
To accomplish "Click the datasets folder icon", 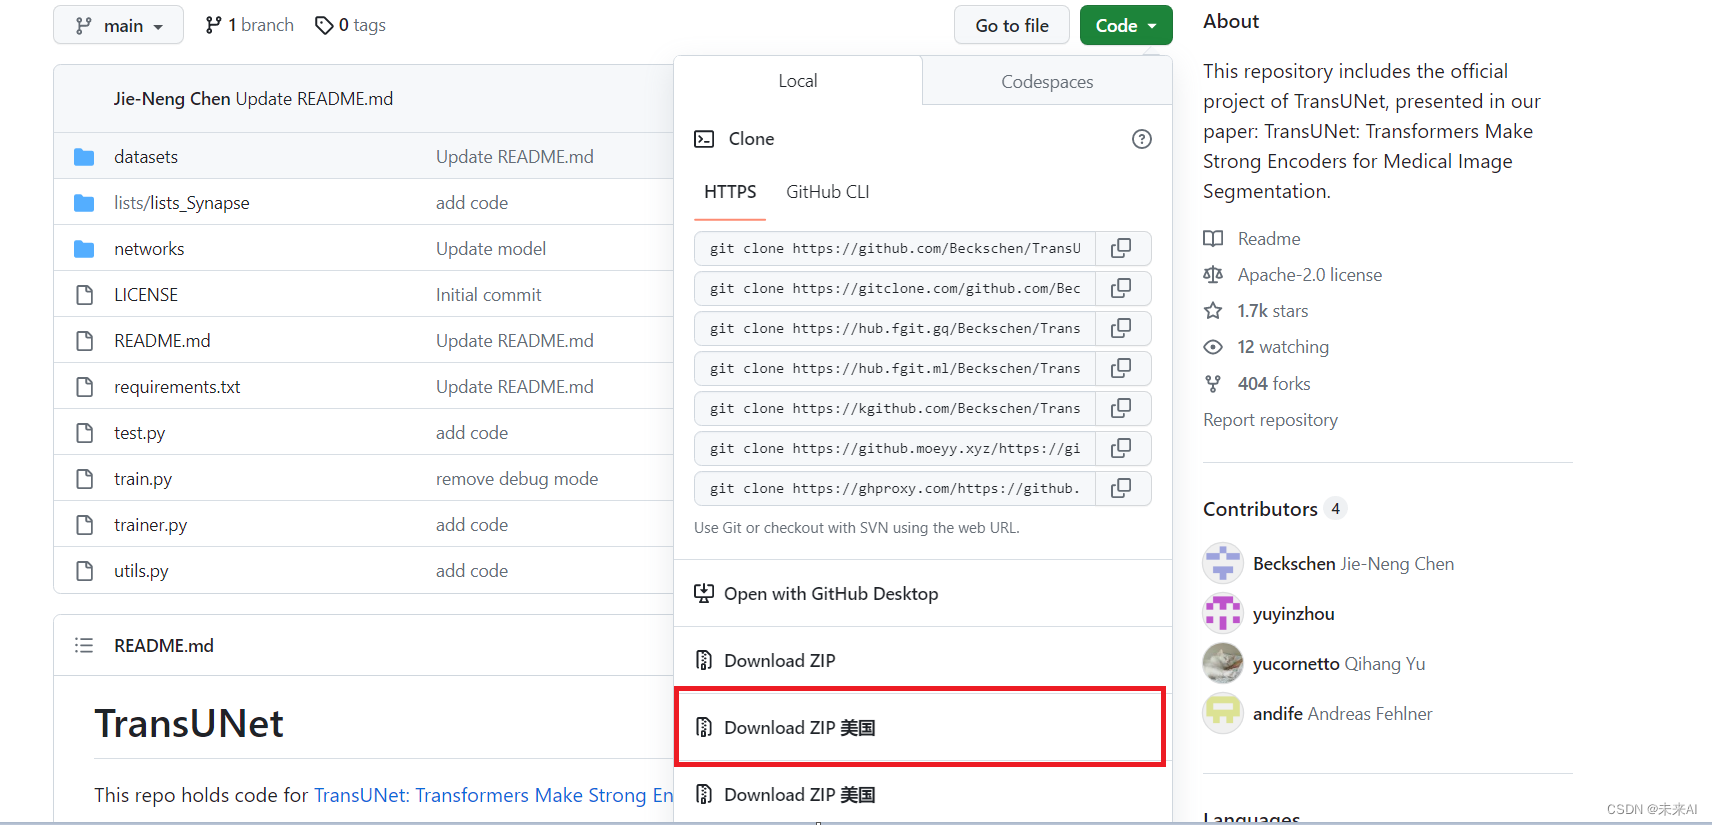I will pos(84,157).
